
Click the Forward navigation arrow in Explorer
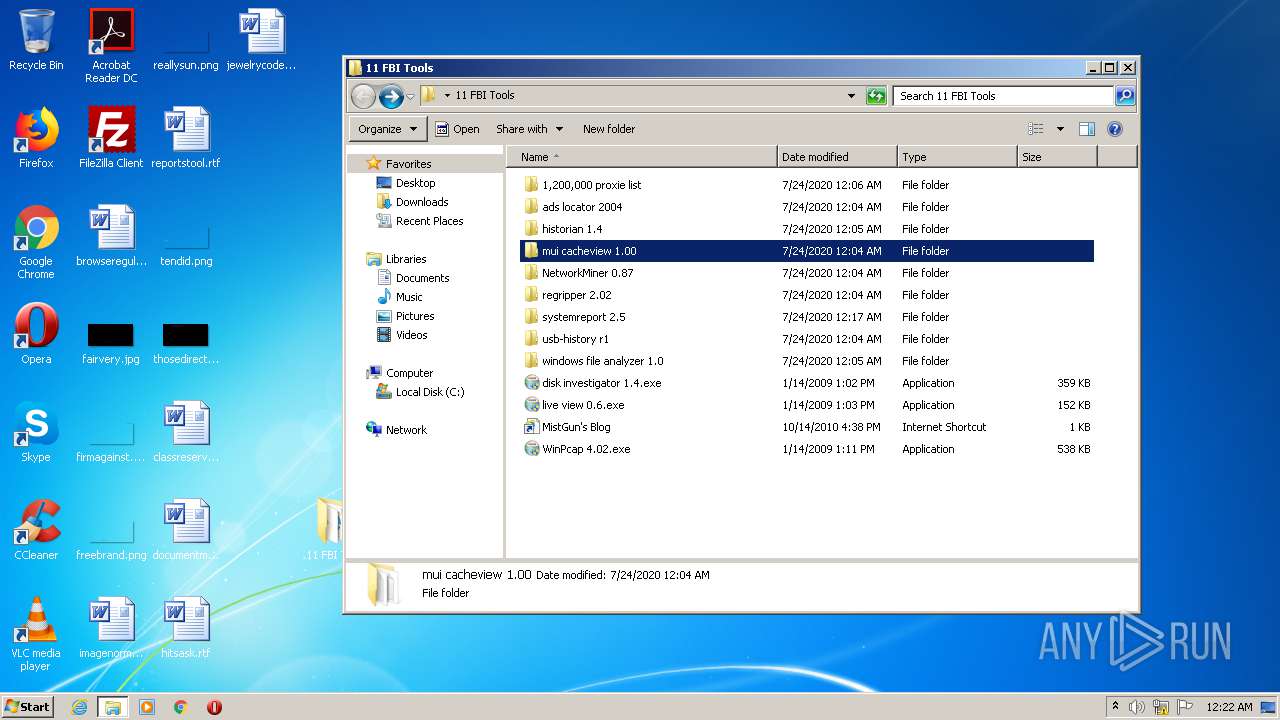(x=391, y=96)
